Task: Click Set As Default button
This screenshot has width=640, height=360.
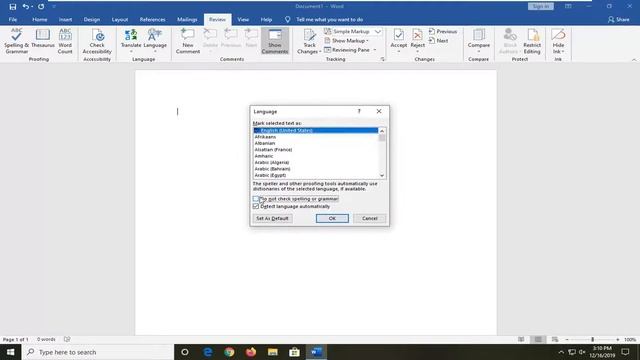Action: (272, 218)
